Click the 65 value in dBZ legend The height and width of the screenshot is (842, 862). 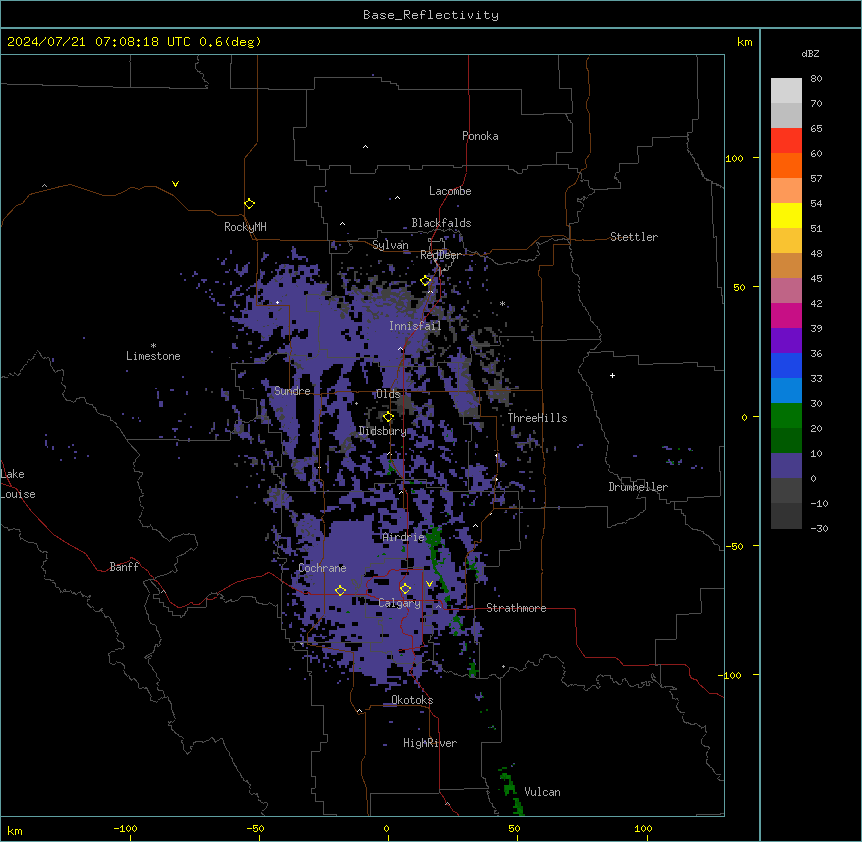point(816,129)
